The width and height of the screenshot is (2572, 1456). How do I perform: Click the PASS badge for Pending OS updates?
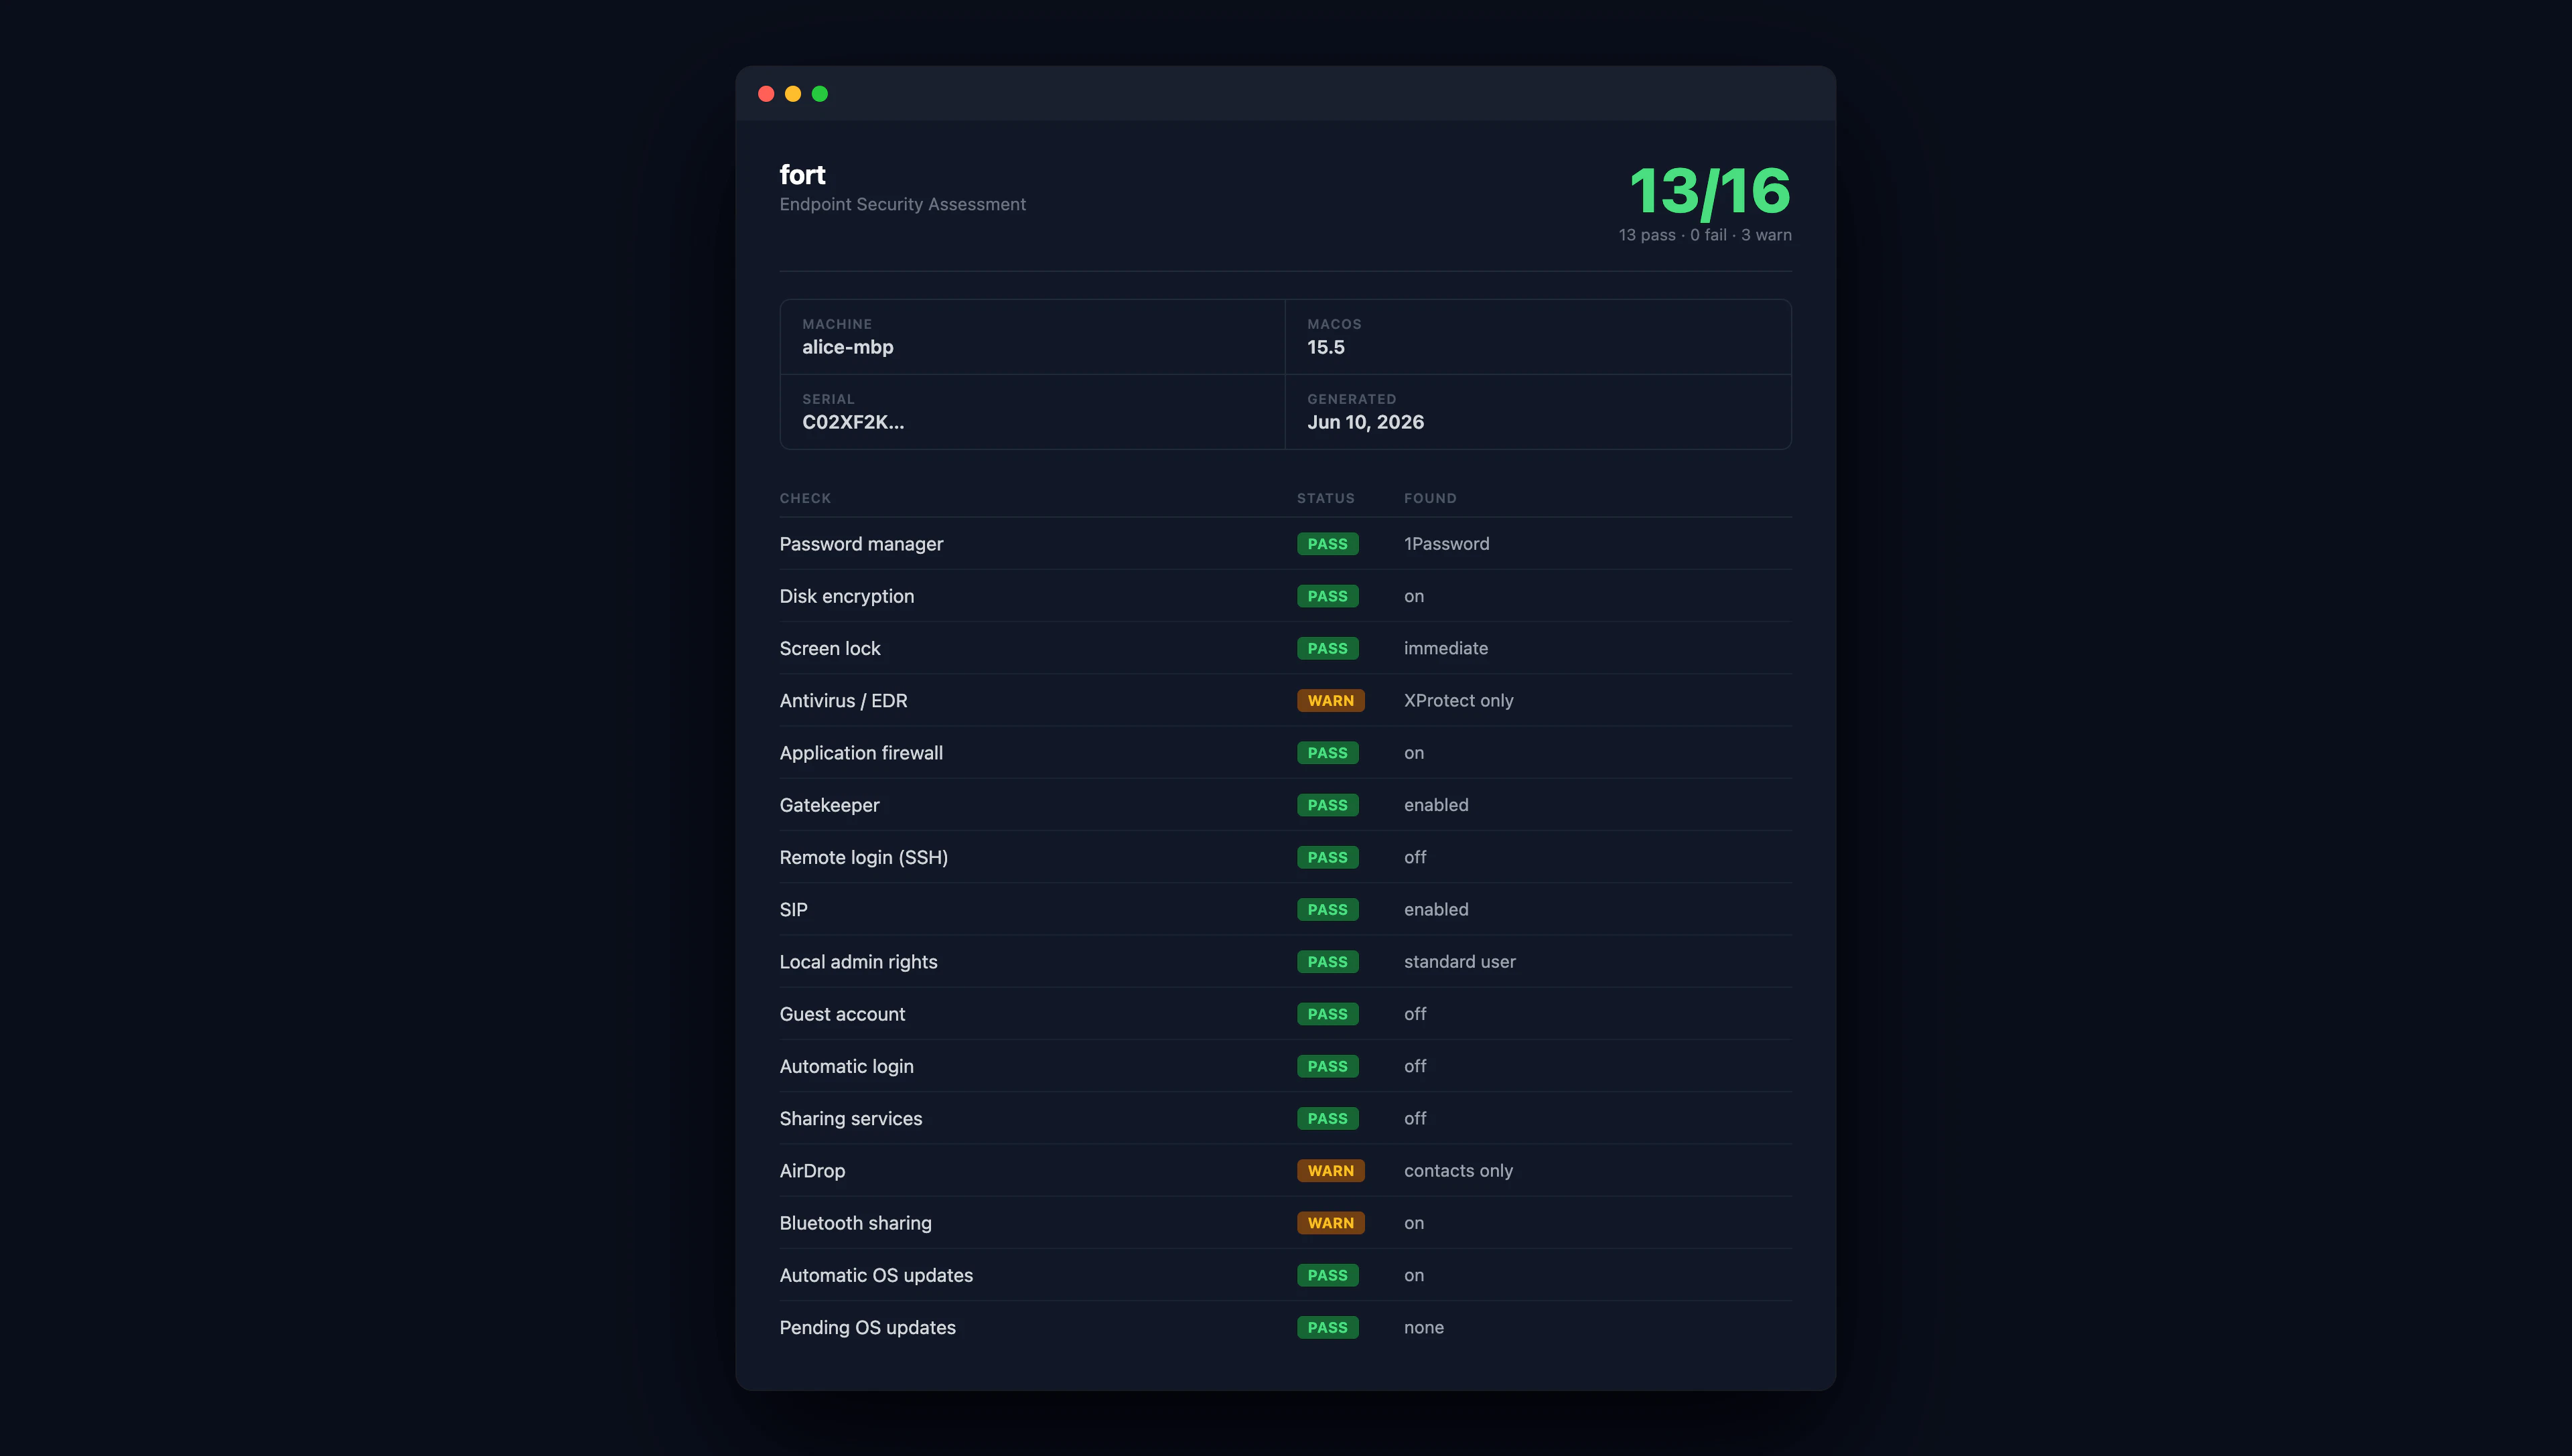pyautogui.click(x=1327, y=1328)
